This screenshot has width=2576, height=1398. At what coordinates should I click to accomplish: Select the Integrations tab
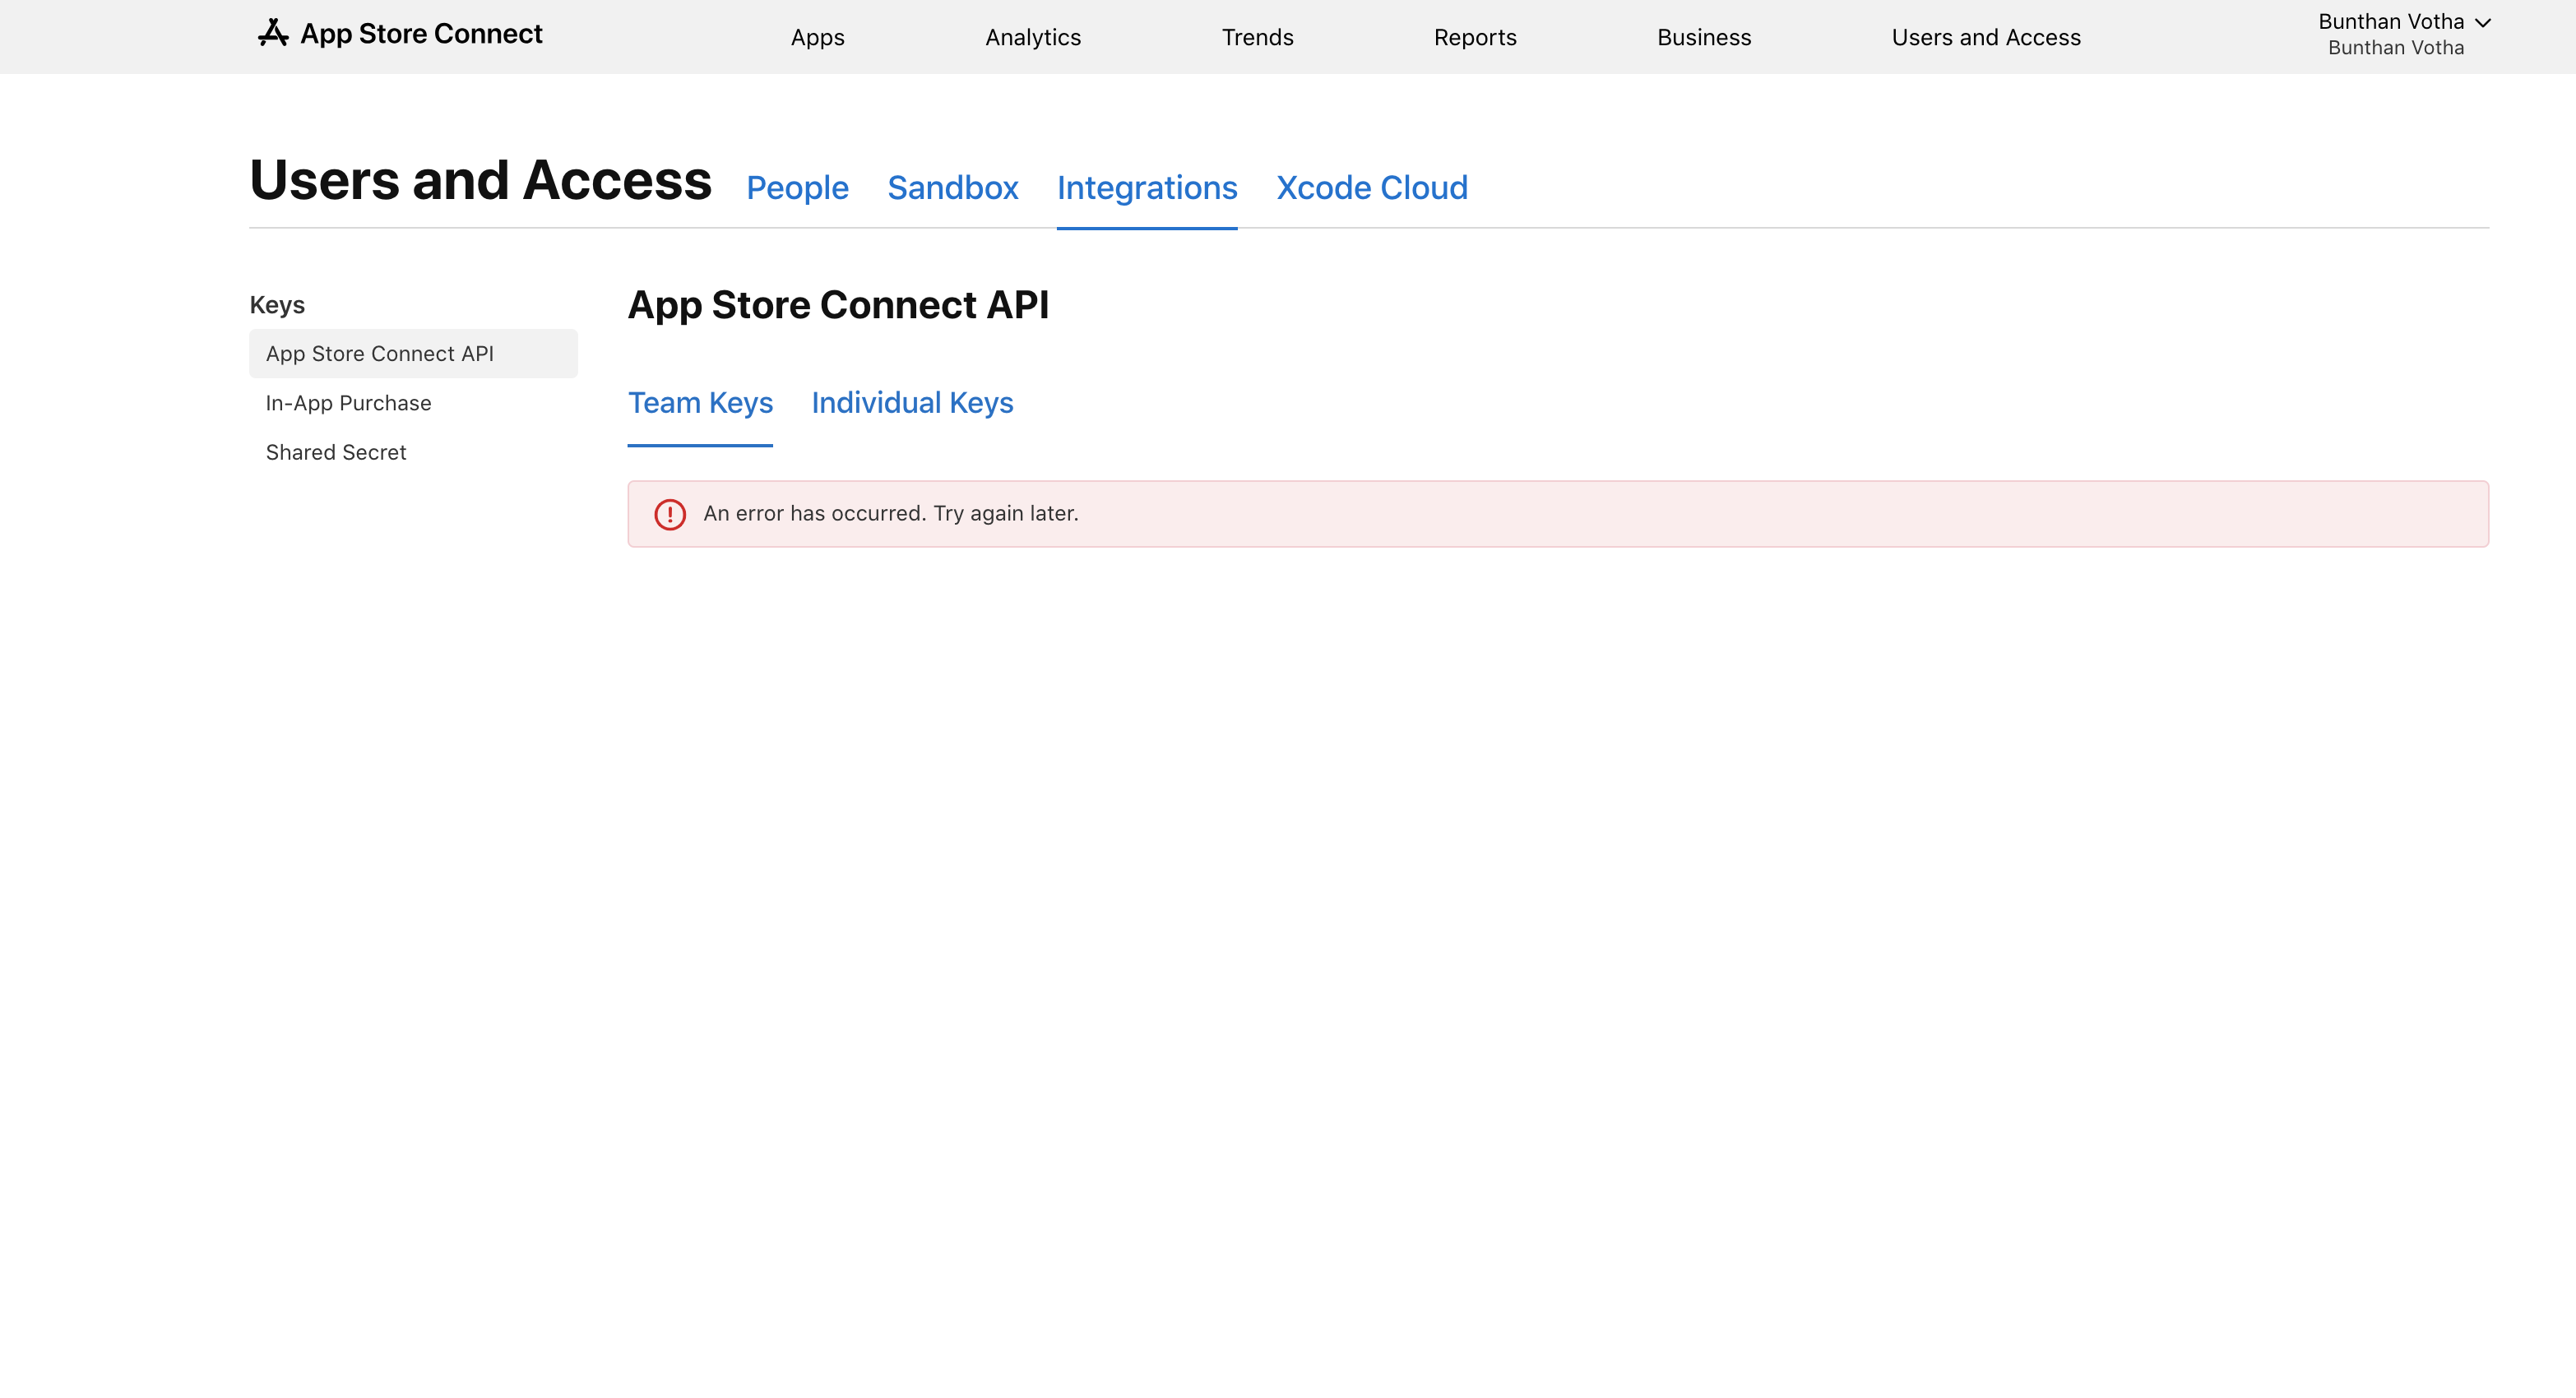(1146, 188)
